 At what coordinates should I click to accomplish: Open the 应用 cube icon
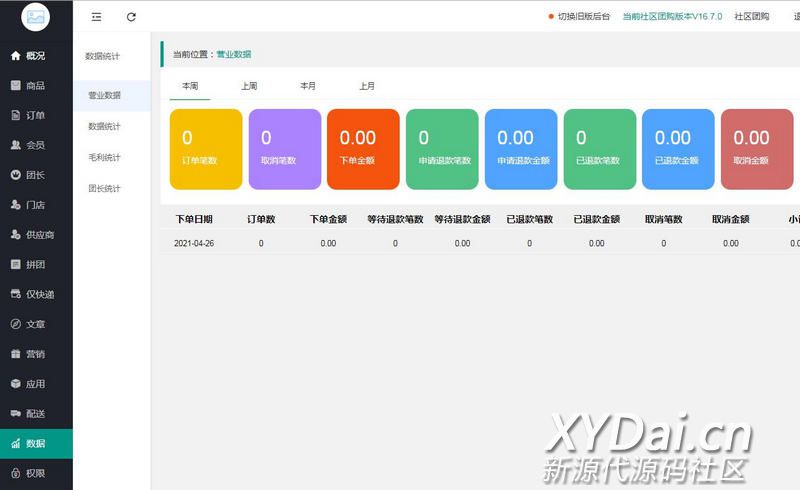point(16,383)
